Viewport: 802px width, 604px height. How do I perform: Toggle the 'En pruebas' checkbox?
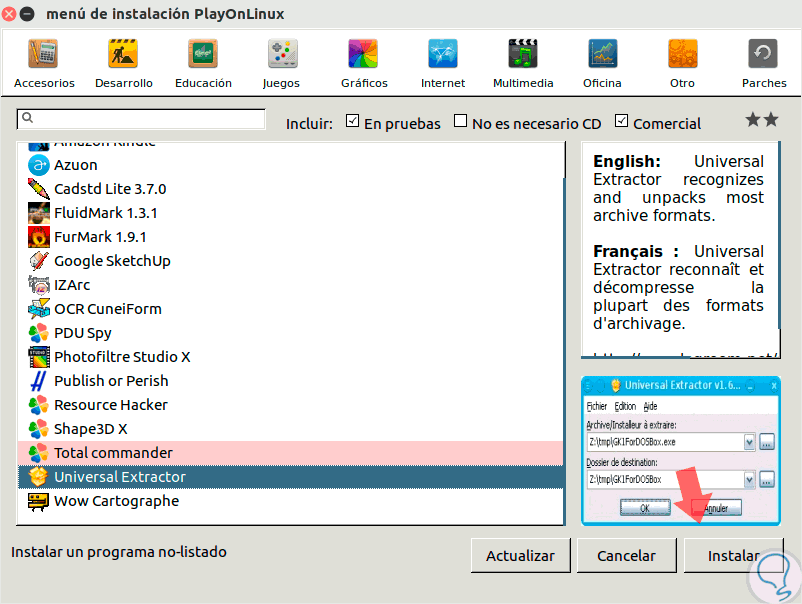(x=352, y=121)
